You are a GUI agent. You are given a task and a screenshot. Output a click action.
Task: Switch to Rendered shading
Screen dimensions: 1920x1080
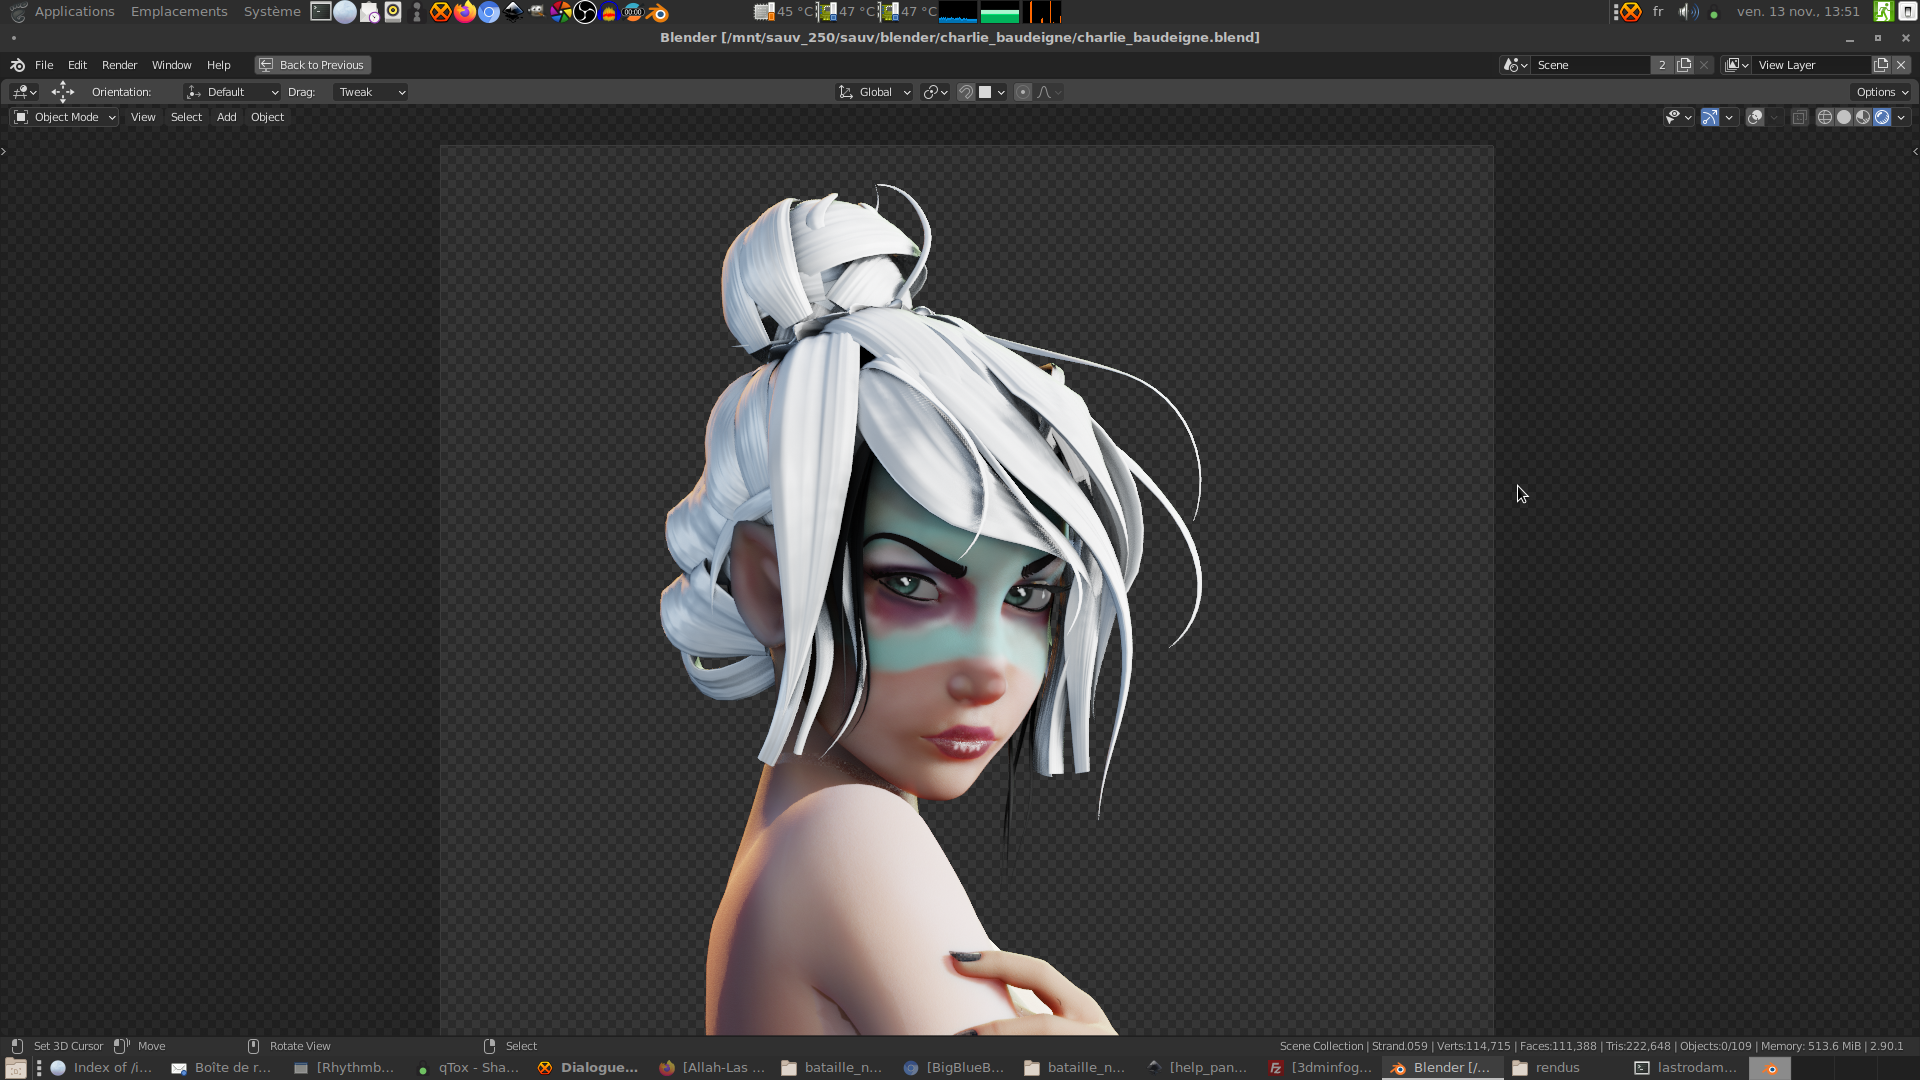(x=1882, y=117)
